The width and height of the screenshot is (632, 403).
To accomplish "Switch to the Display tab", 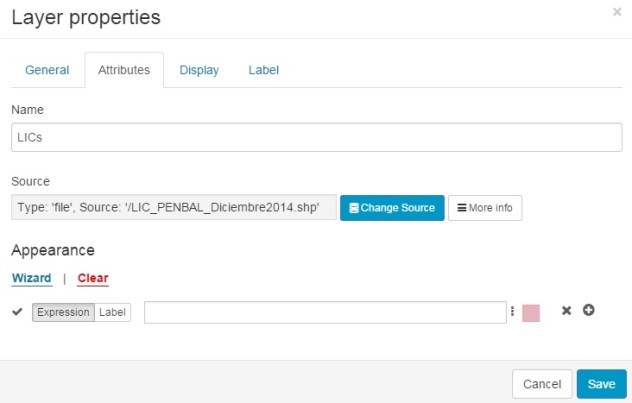I will tap(199, 70).
